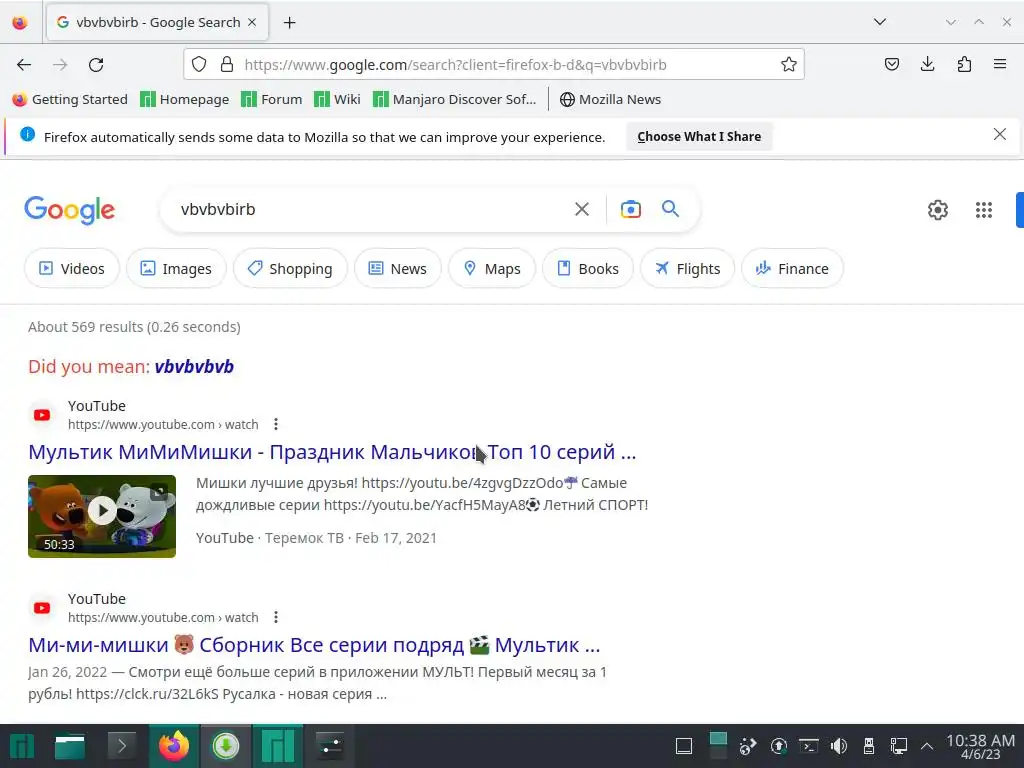Clear the Google search box
This screenshot has width=1024, height=768.
[x=581, y=209]
